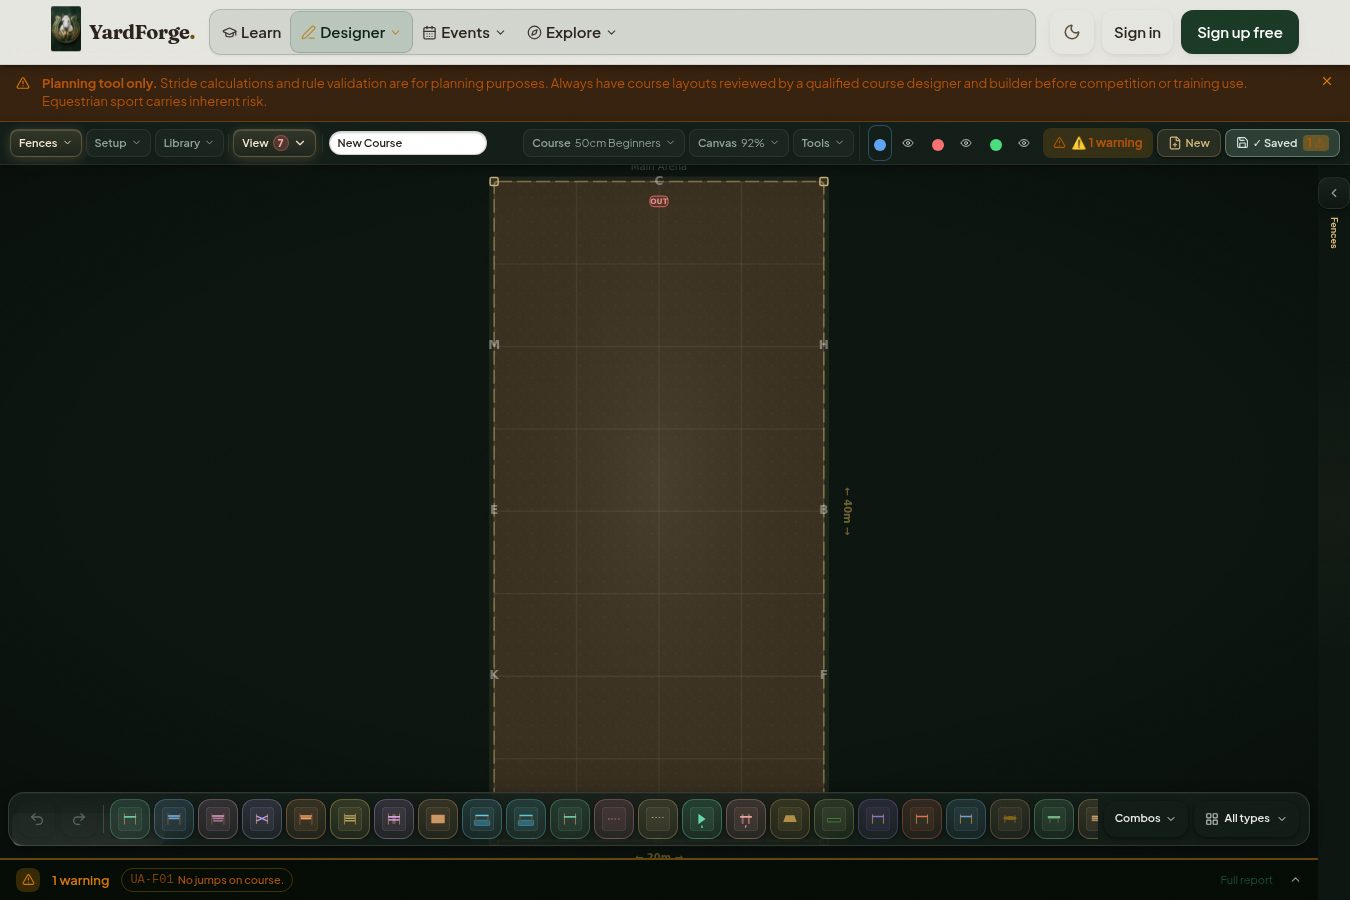The image size is (1350, 900).
Task: Click the Saved button
Action: [1282, 143]
